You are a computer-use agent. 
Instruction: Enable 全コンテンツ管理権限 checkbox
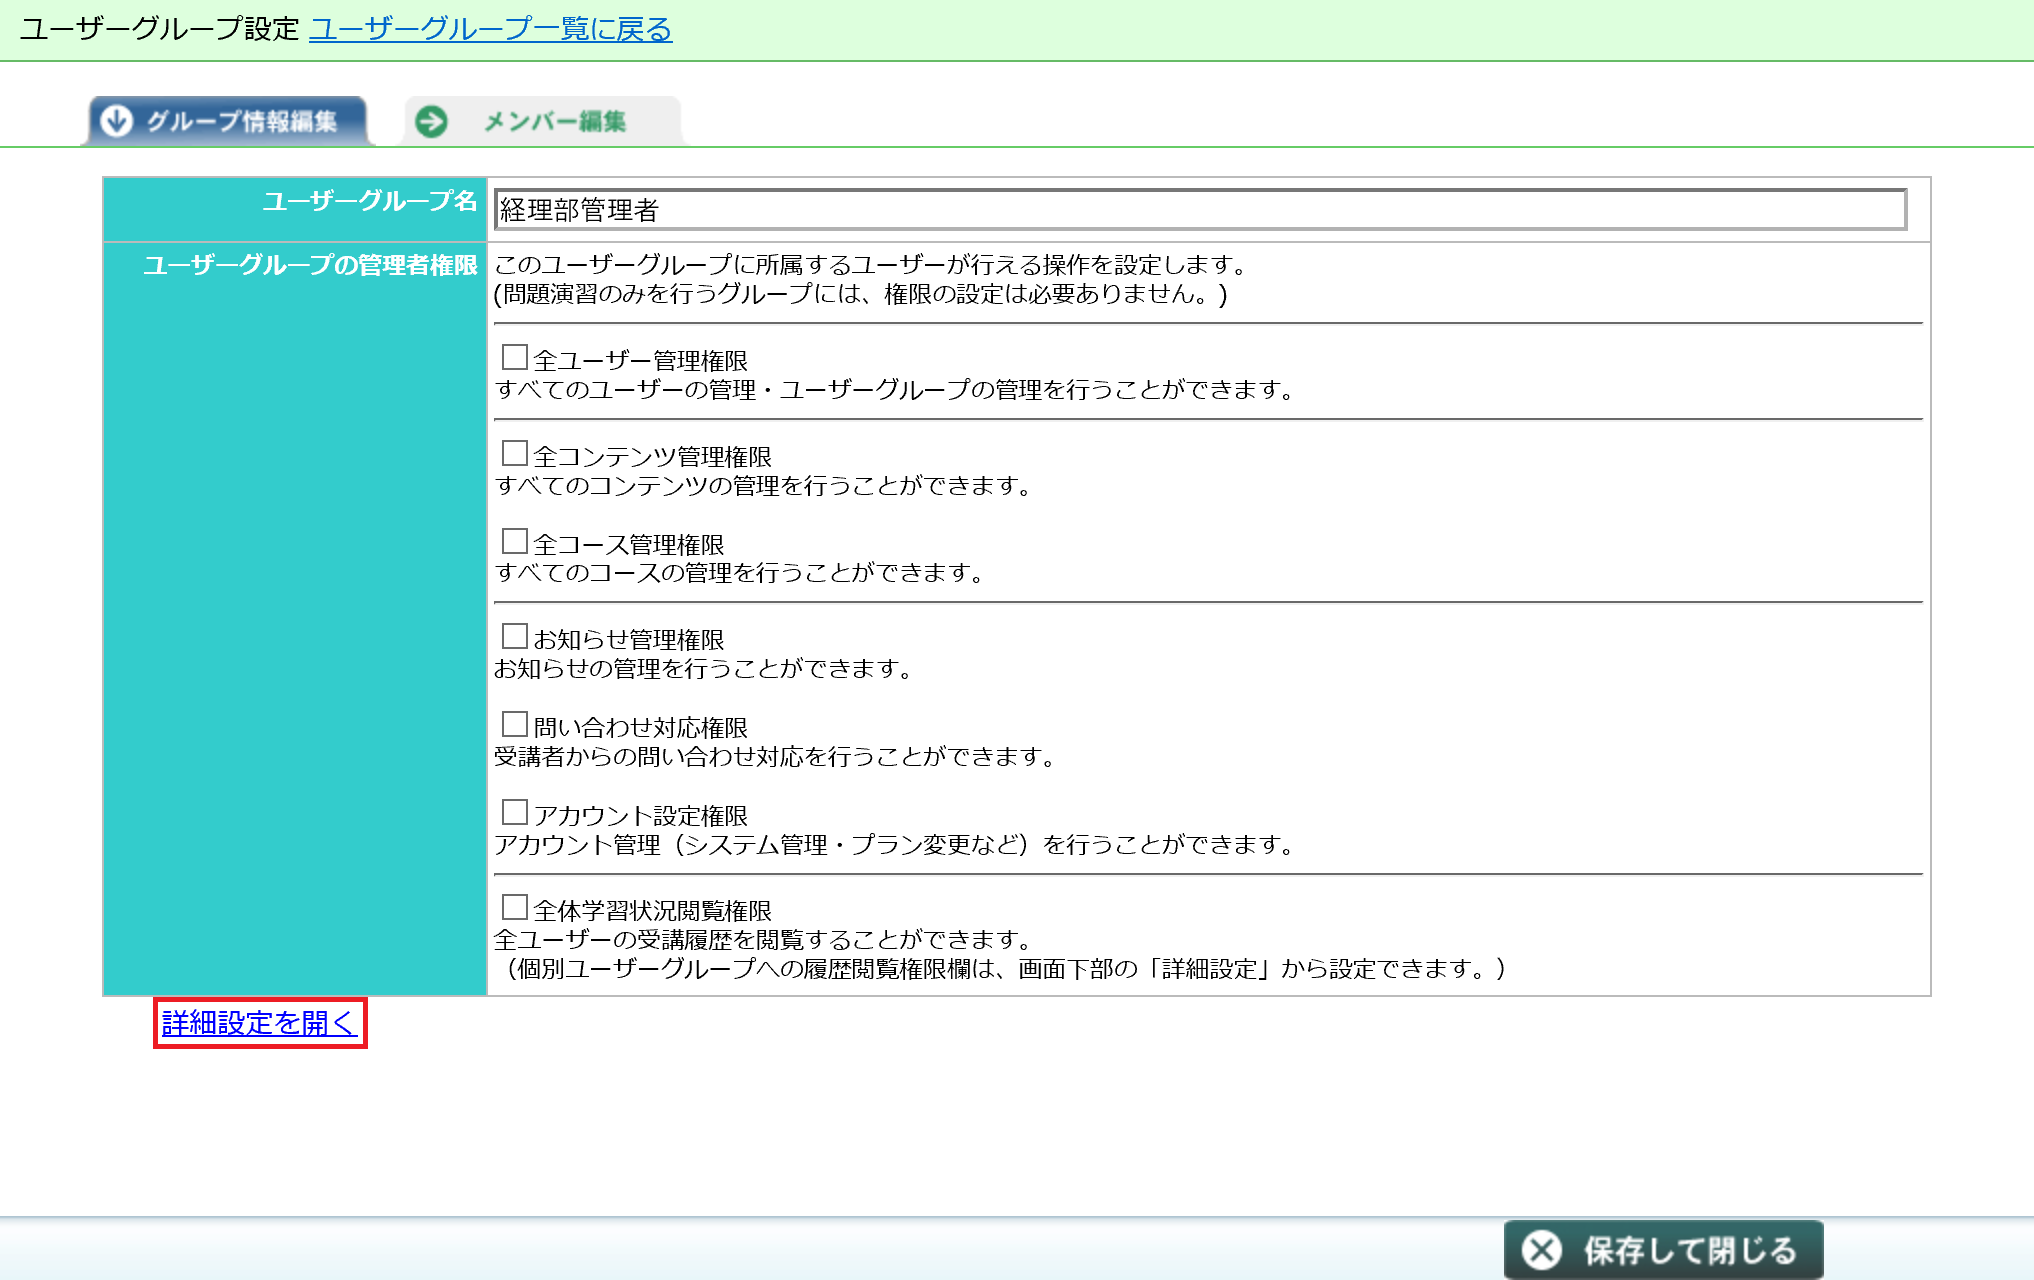click(x=514, y=454)
